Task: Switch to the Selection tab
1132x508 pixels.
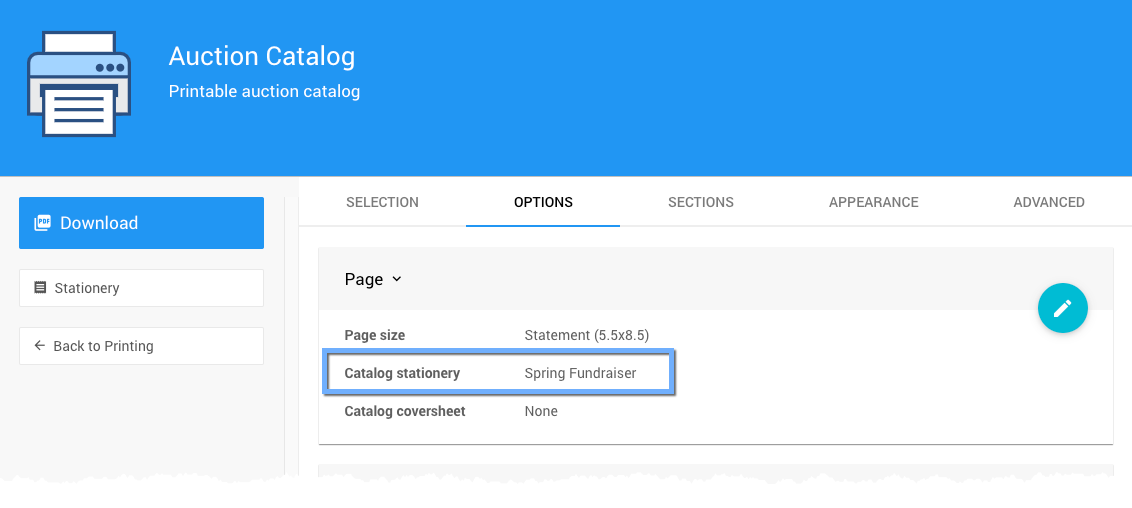Action: (382, 202)
